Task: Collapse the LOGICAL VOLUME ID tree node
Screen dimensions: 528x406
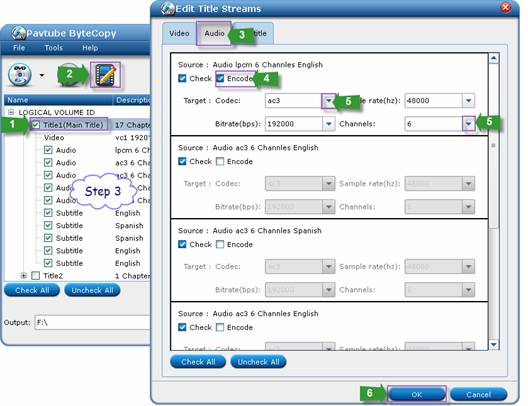Action: 11,112
